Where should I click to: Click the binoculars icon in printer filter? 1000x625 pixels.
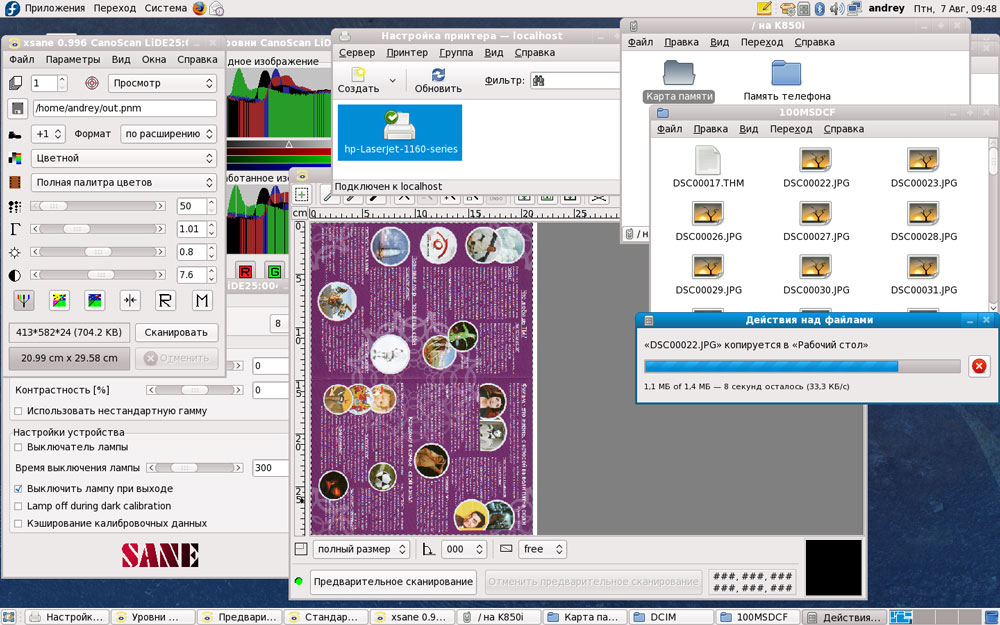point(538,80)
